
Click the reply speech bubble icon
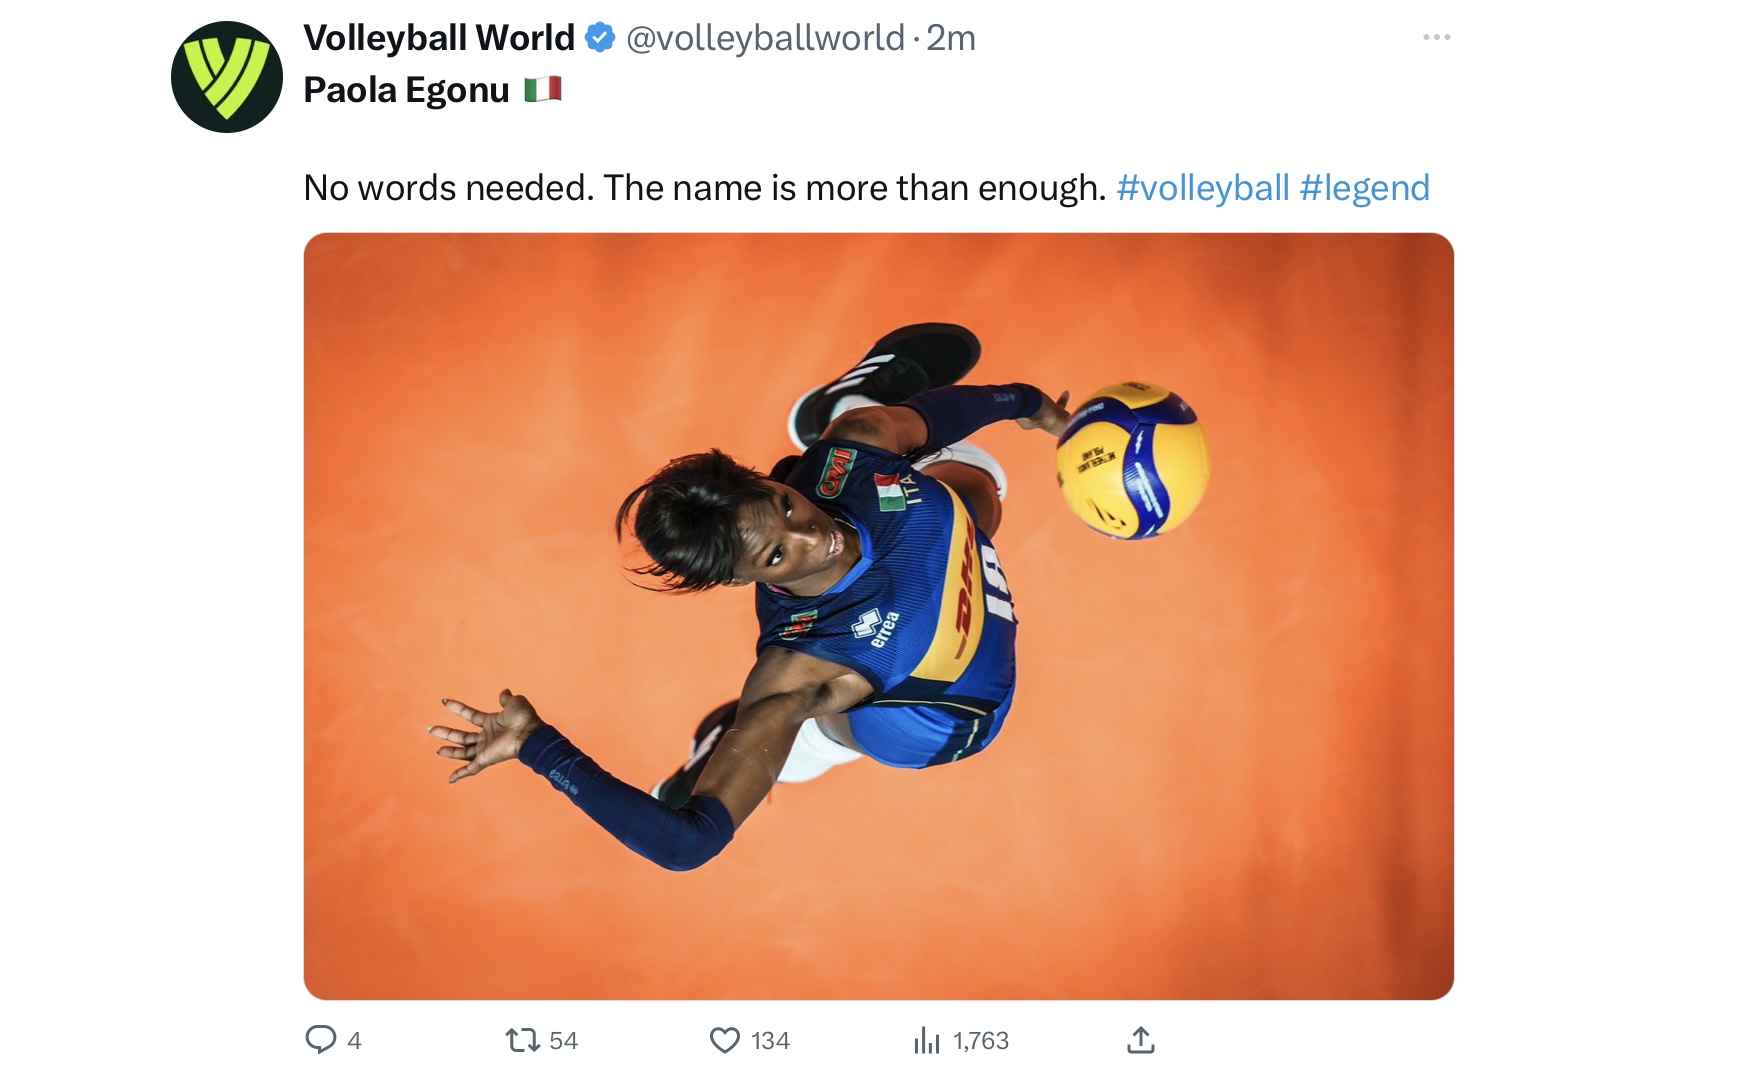point(320,1040)
